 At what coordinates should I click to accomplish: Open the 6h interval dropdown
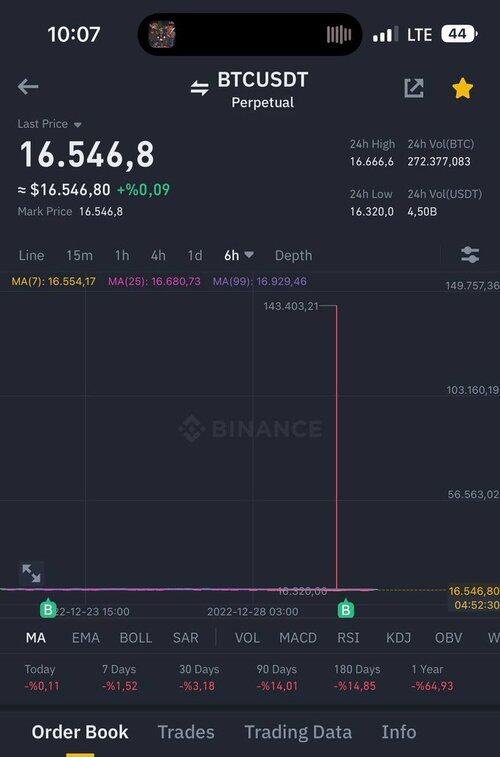click(239, 255)
